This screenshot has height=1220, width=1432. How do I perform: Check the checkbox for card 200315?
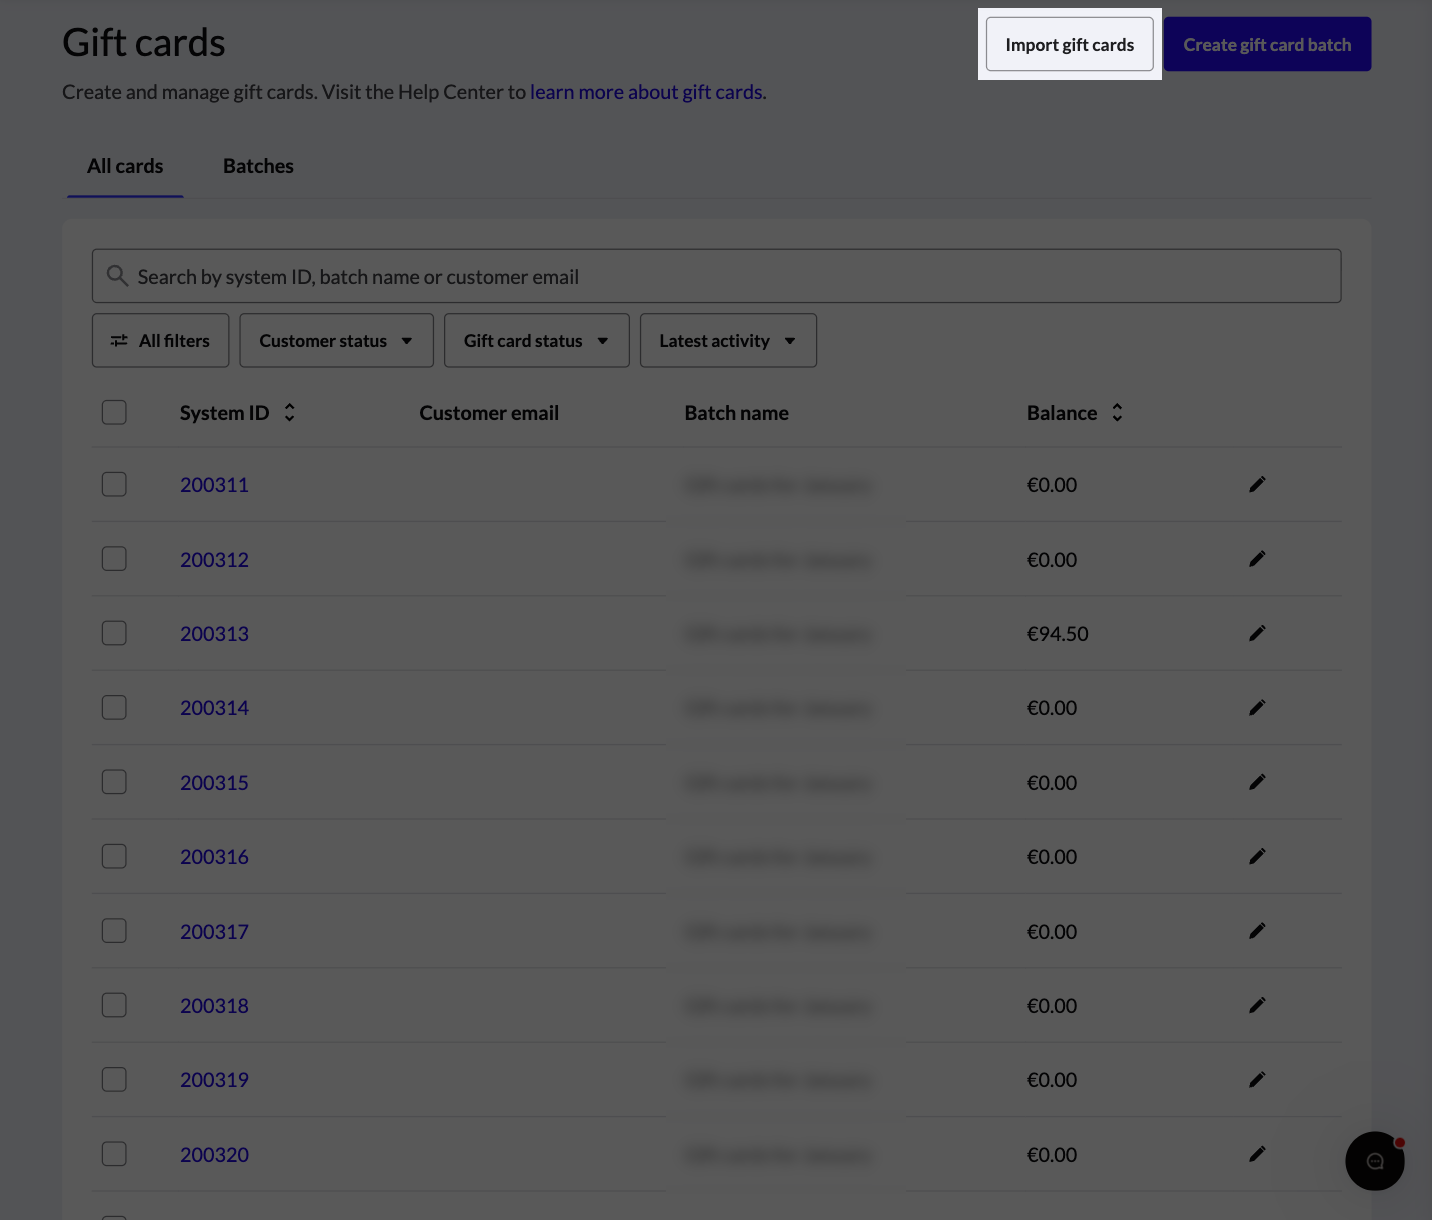coord(113,781)
